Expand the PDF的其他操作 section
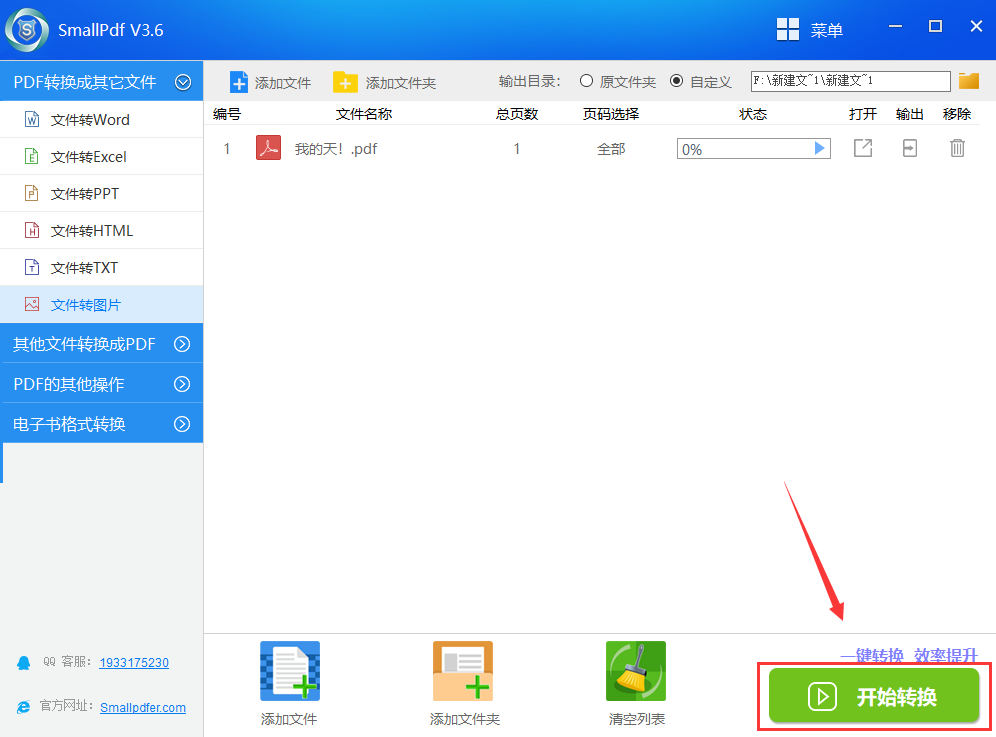996x737 pixels. pyautogui.click(x=182, y=384)
